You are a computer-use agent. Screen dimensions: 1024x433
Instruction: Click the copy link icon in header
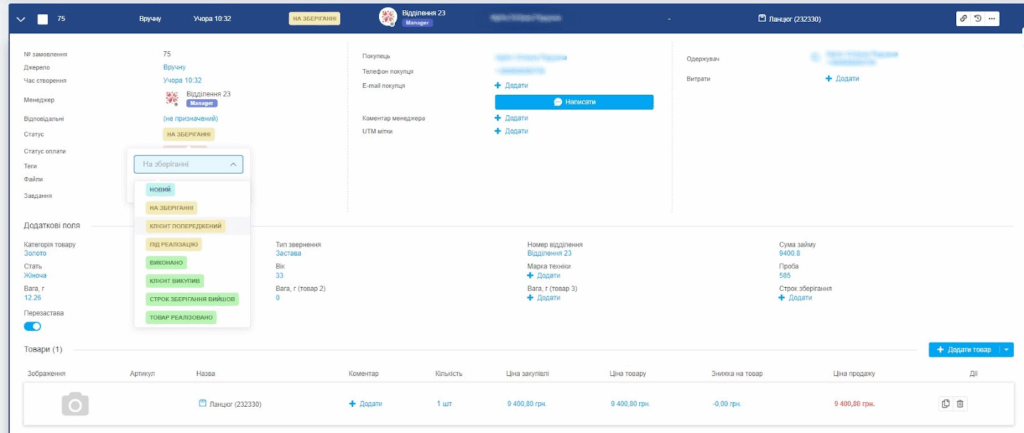pos(963,19)
